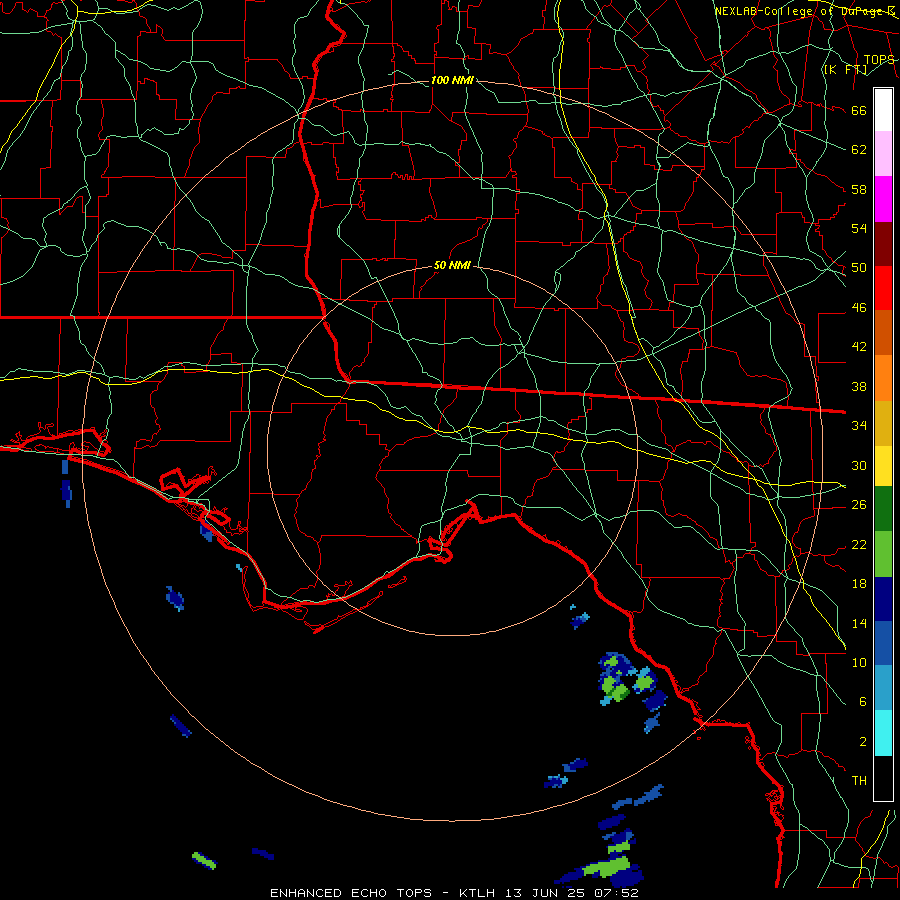Click the 26 legend value
900x900 pixels.
click(859, 504)
